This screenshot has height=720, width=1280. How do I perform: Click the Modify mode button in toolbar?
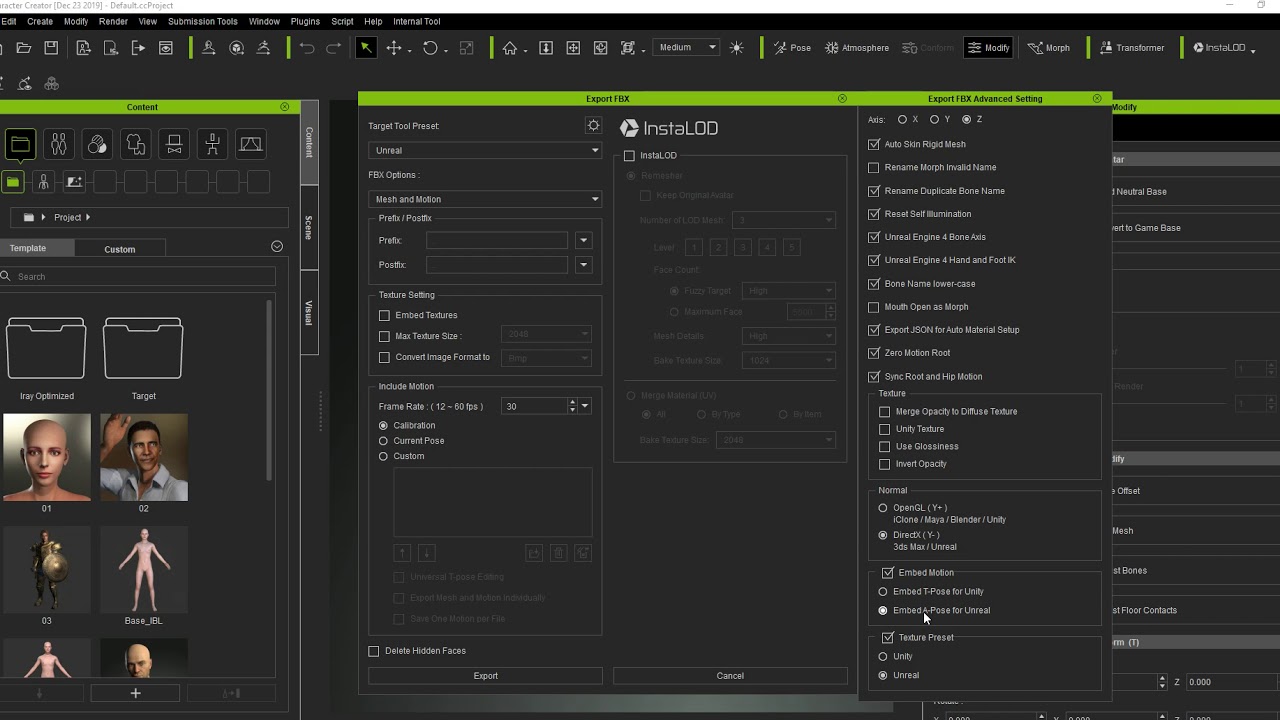[x=988, y=47]
